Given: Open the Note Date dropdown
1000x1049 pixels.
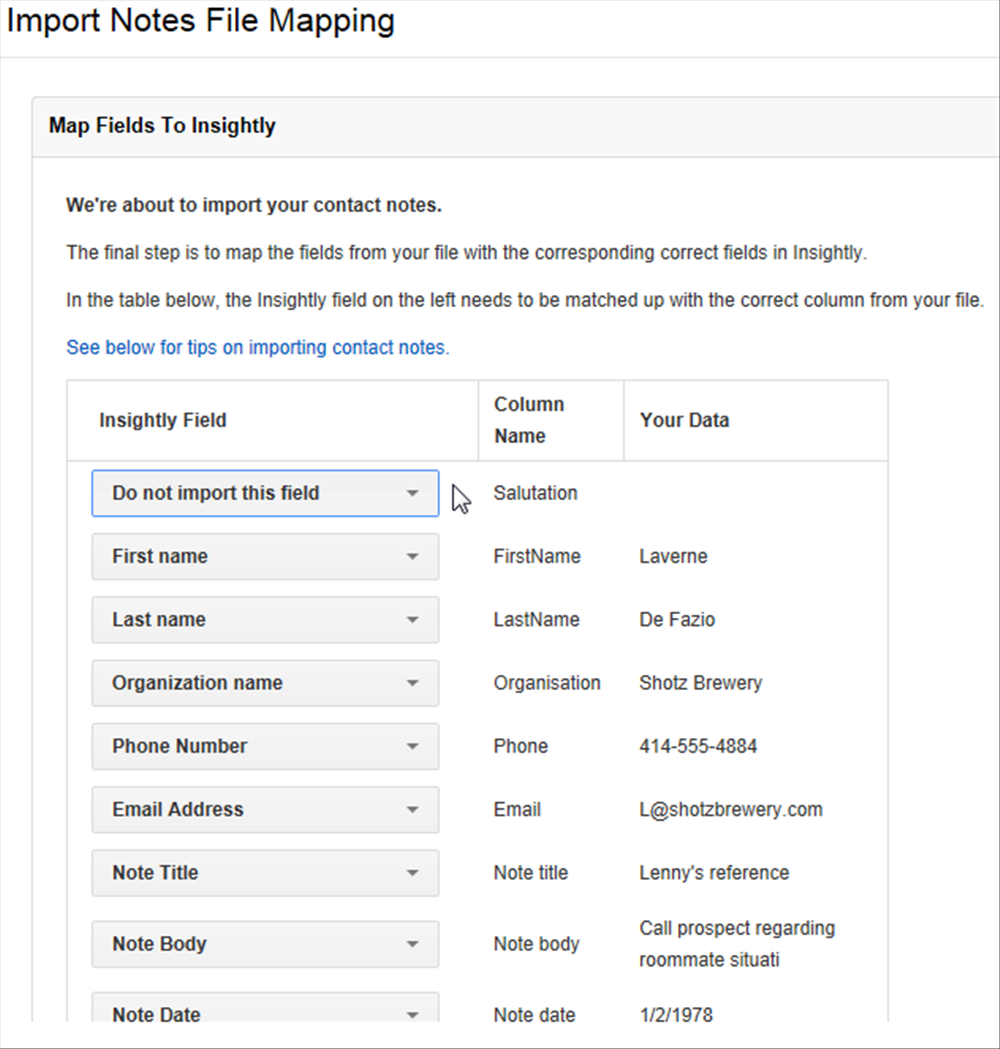Looking at the screenshot, I should coord(265,1008).
